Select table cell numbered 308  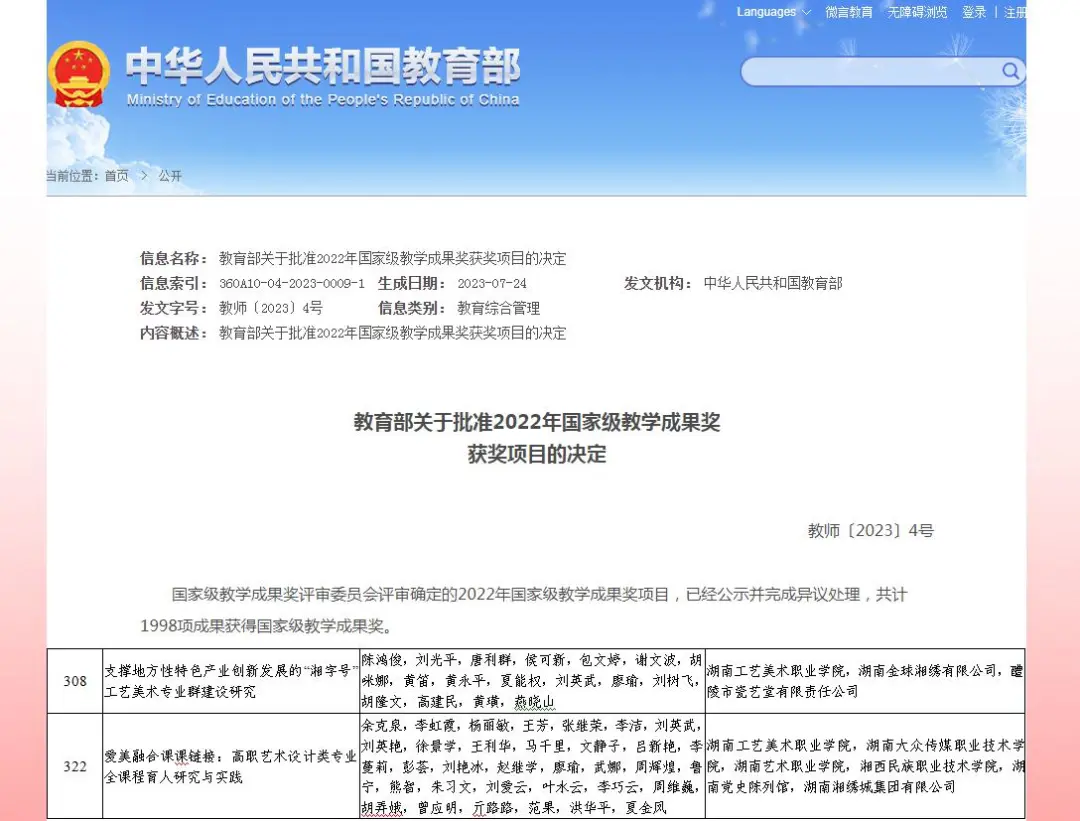(x=75, y=681)
